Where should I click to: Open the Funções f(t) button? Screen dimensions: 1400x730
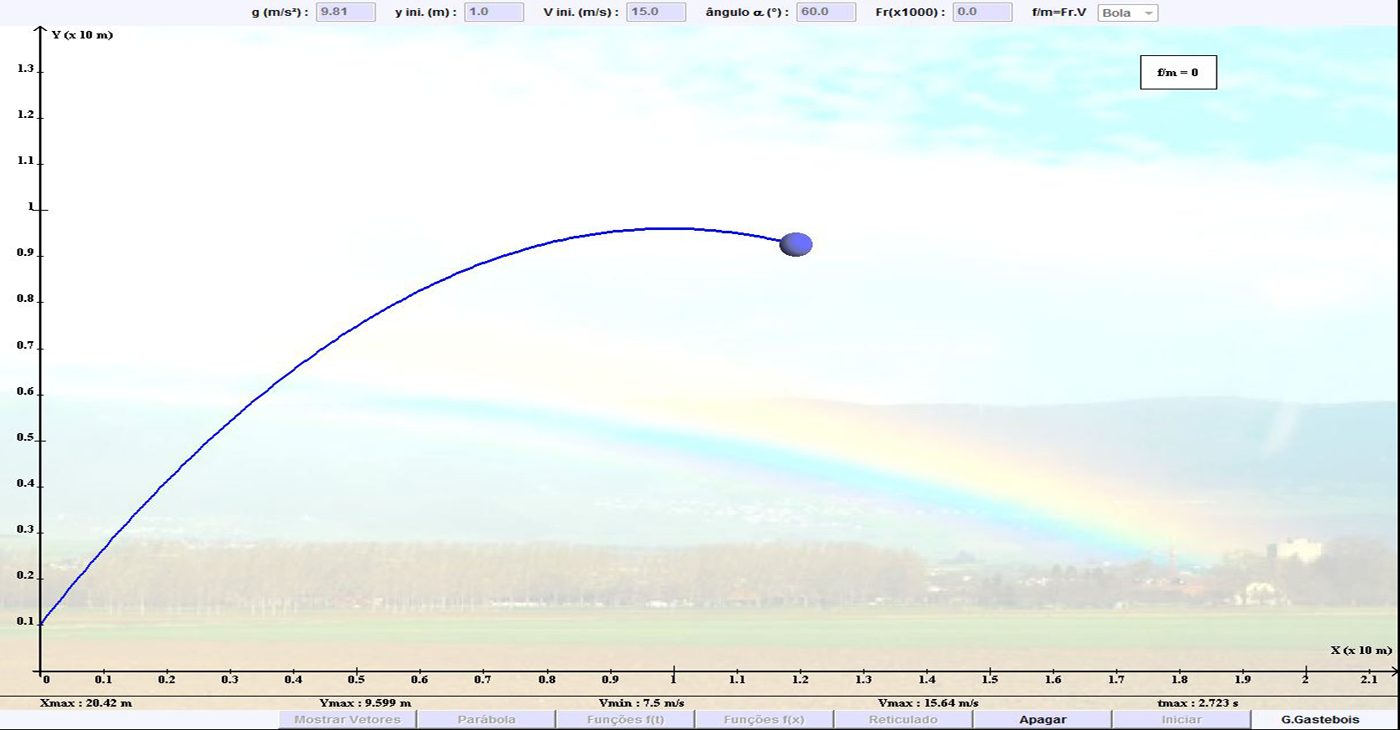point(625,719)
